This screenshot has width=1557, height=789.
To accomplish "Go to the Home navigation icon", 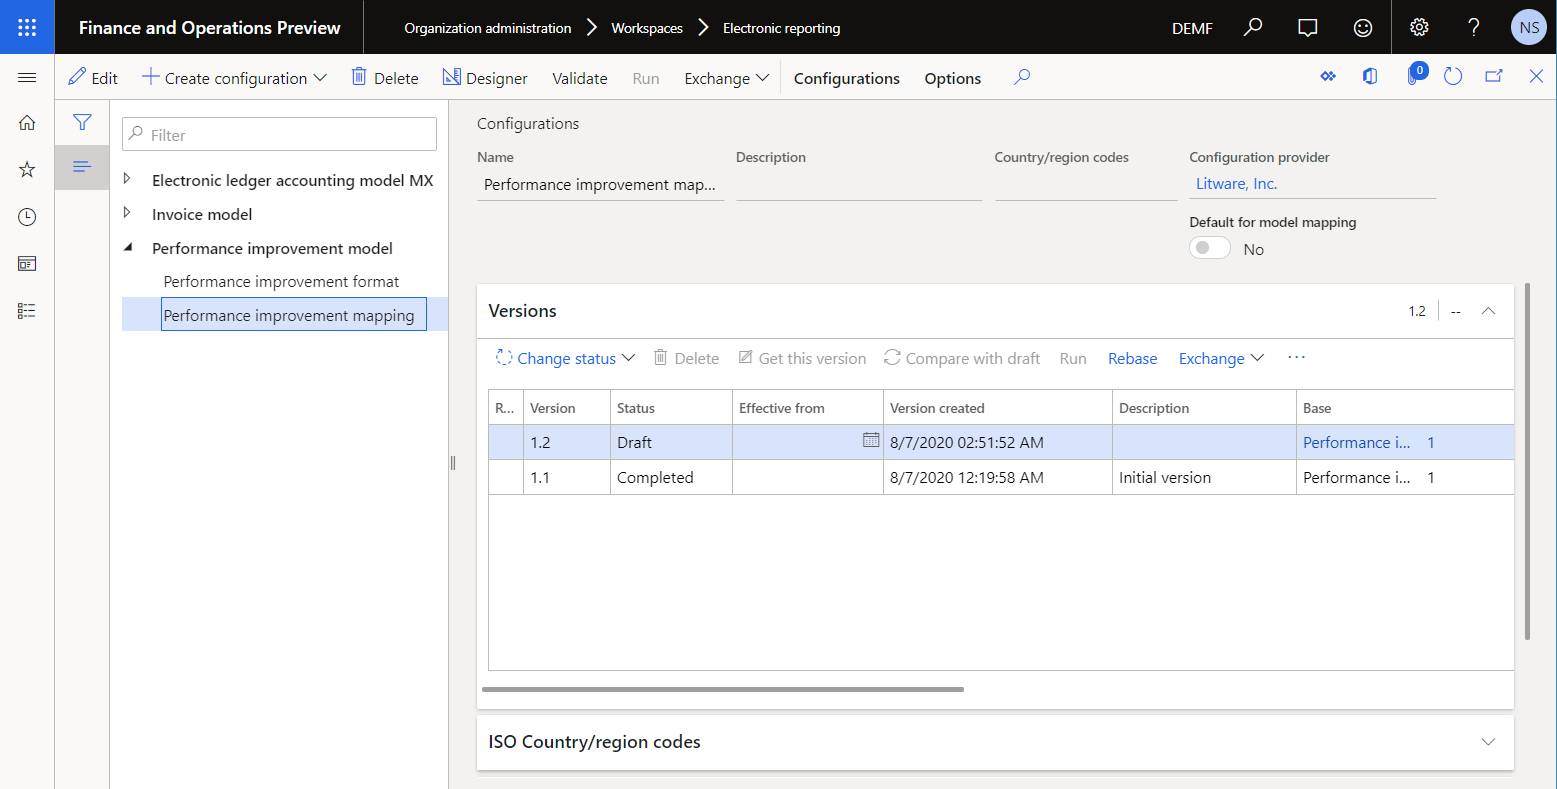I will tap(26, 122).
